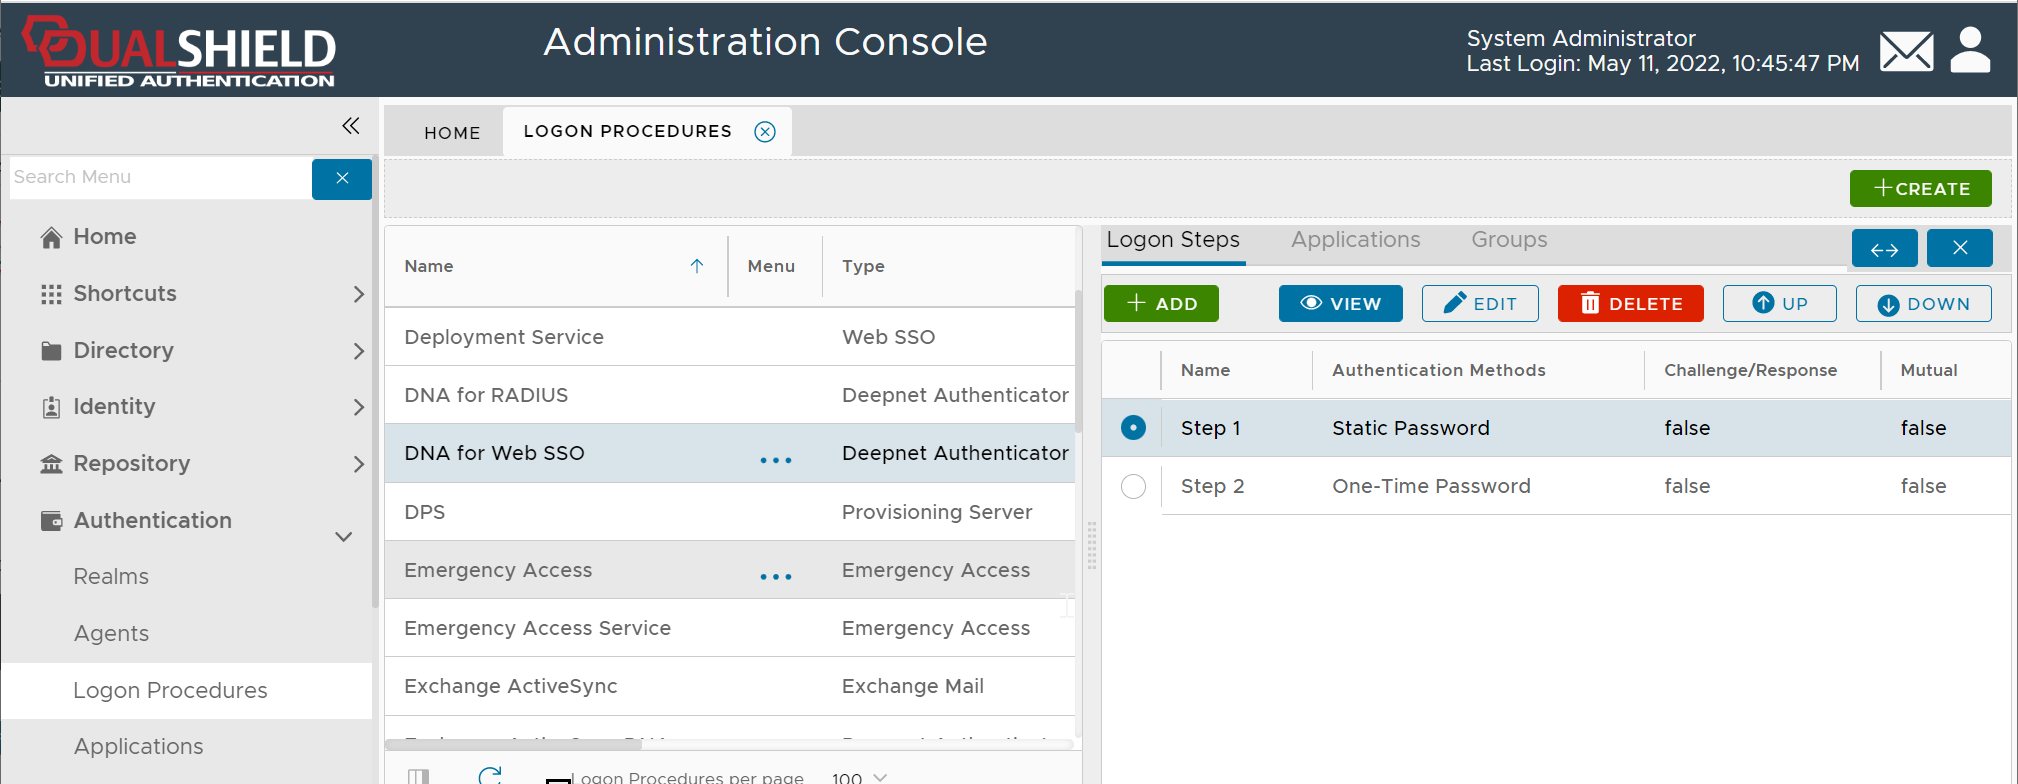Switch to the Applications tab
The width and height of the screenshot is (2018, 784).
[1355, 240]
